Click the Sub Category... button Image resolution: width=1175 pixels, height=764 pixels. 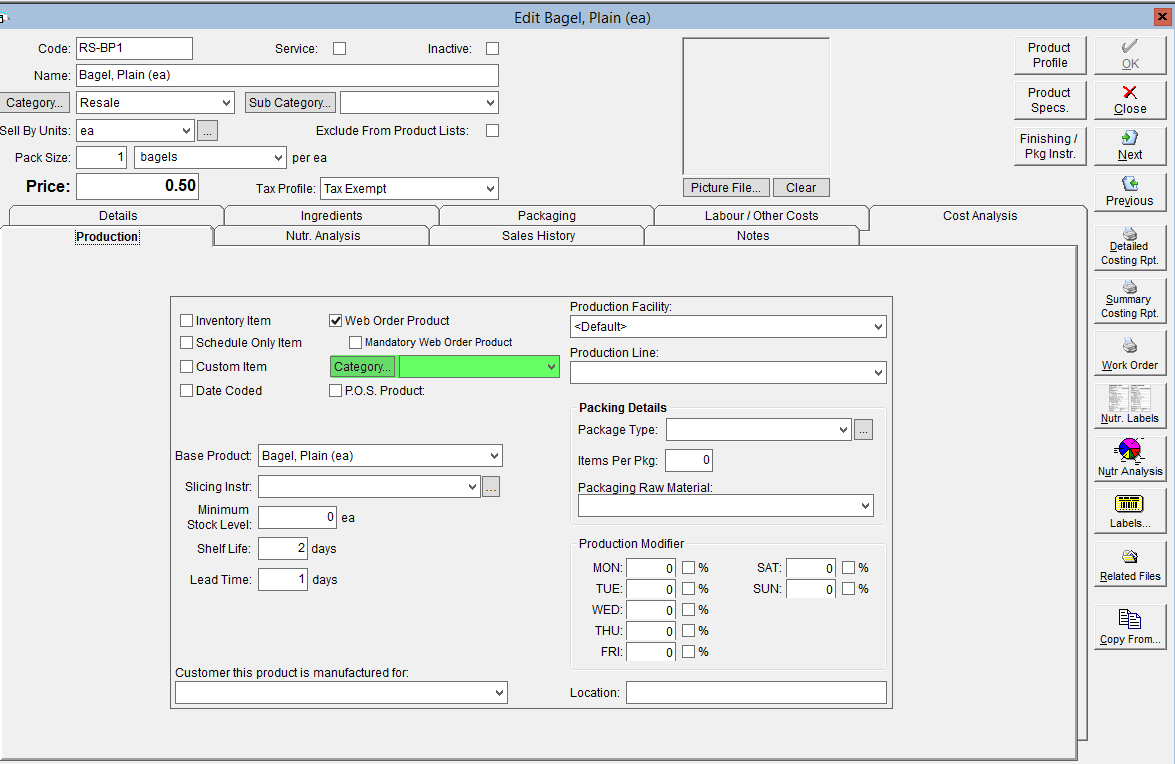pyautogui.click(x=290, y=103)
